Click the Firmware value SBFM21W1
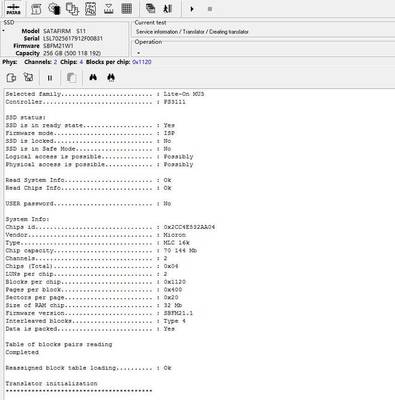Screen dimensions: 395x400 (x=58, y=46)
